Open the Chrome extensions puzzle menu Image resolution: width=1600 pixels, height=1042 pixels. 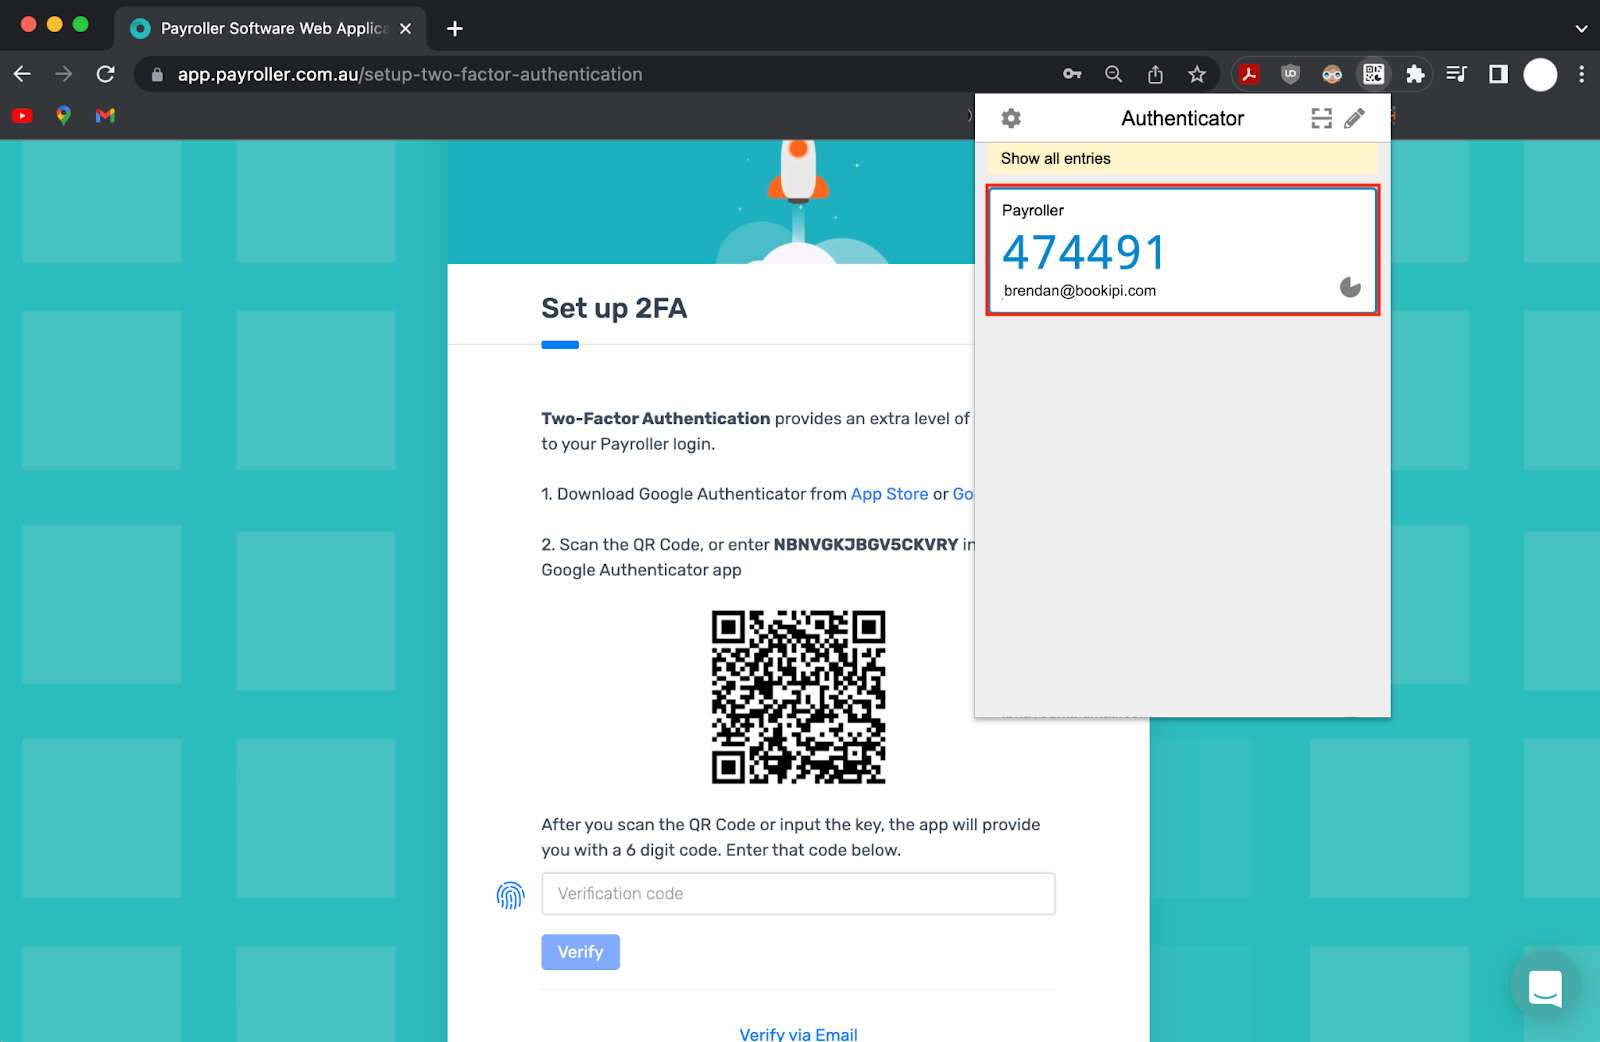(1416, 74)
